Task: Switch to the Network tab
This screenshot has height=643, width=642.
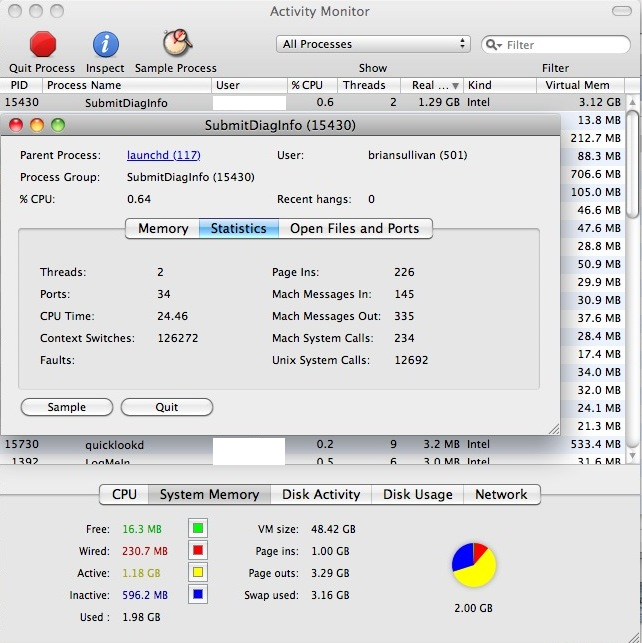Action: tap(501, 494)
